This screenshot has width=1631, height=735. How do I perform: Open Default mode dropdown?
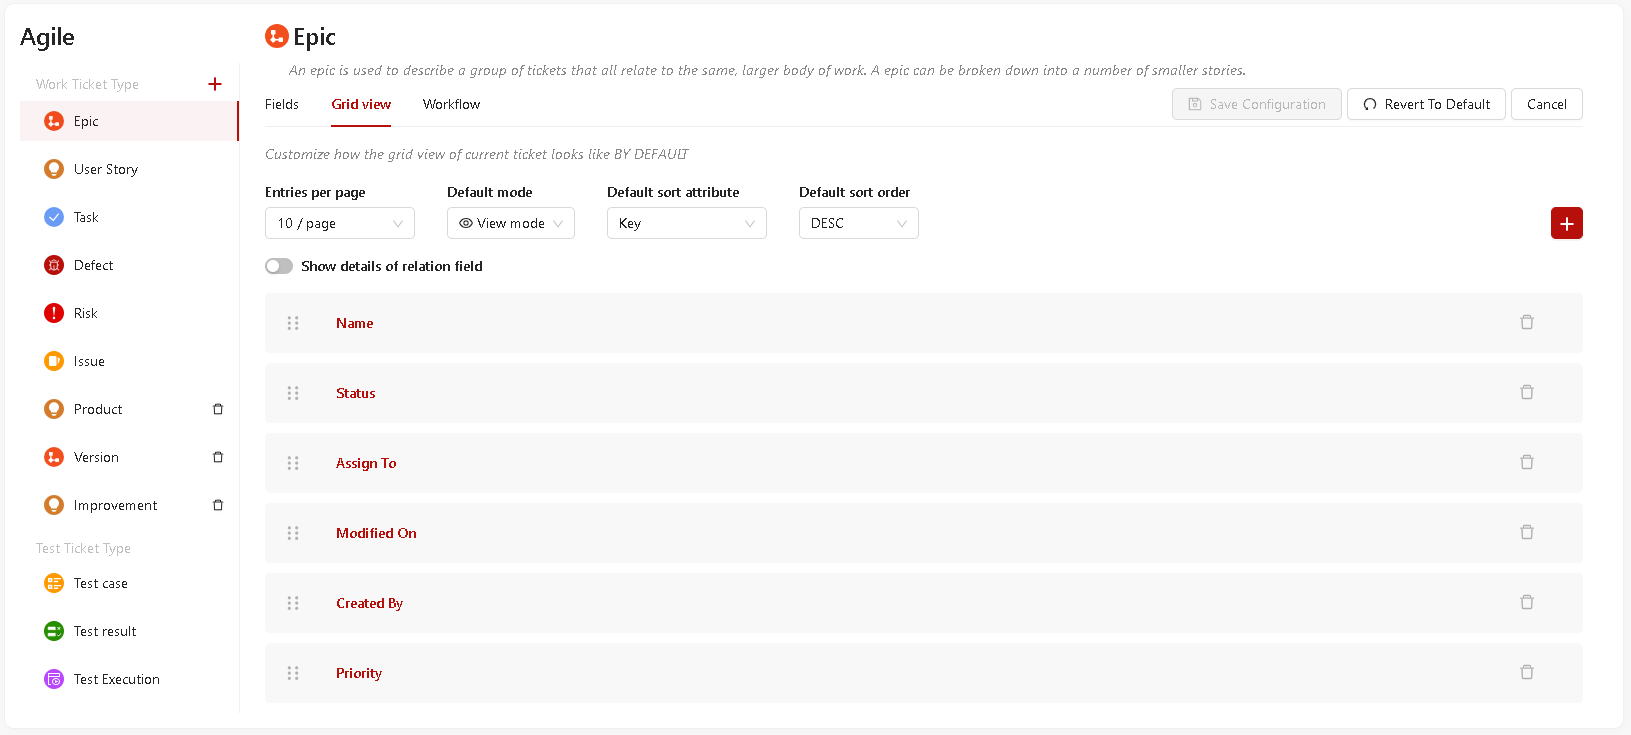(x=511, y=223)
